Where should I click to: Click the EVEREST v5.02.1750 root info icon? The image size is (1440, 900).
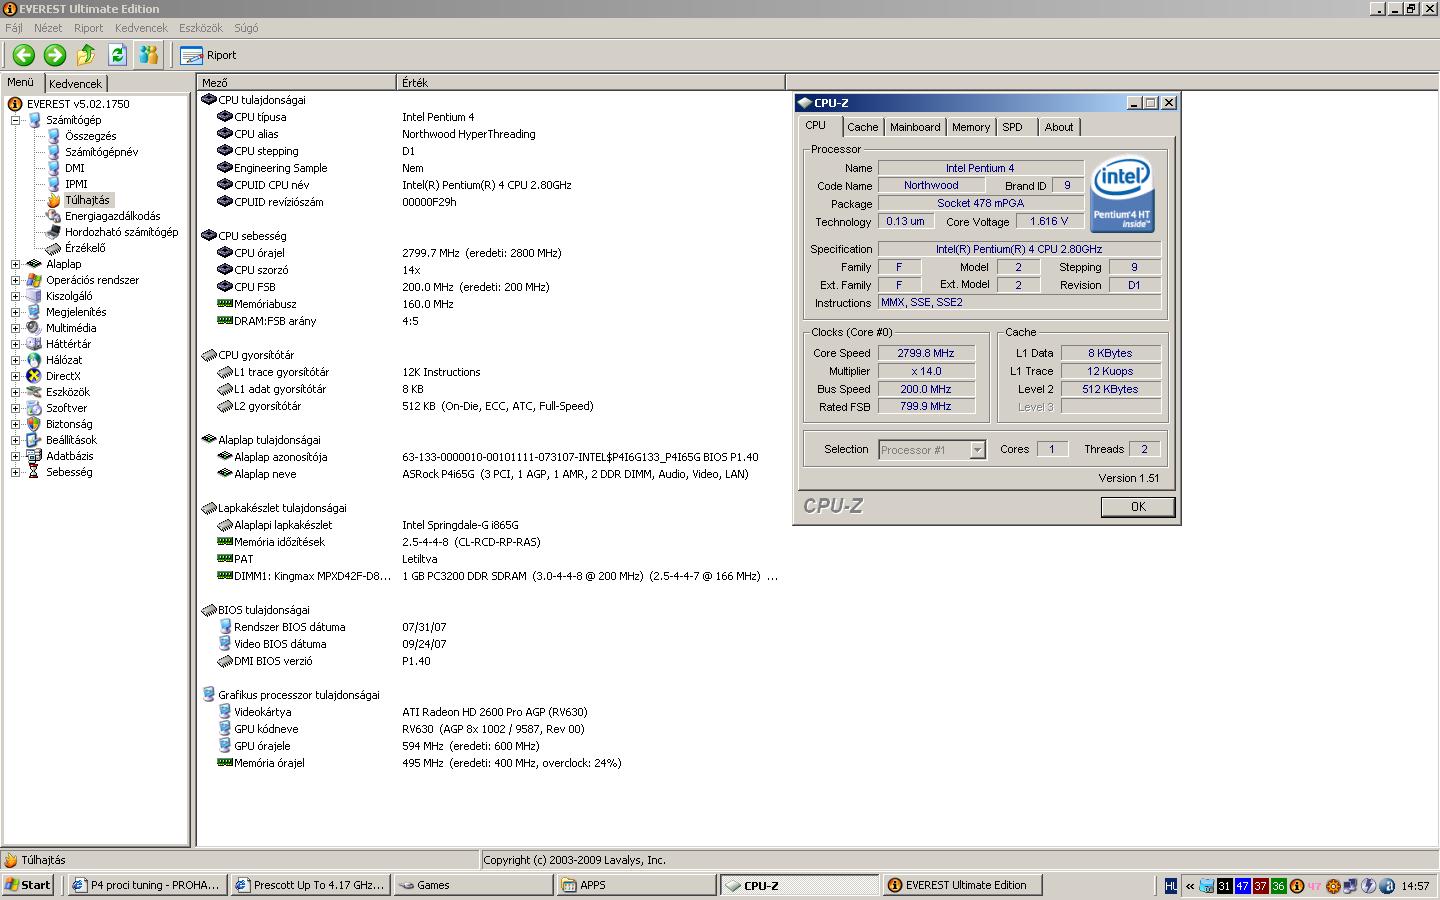coord(15,104)
